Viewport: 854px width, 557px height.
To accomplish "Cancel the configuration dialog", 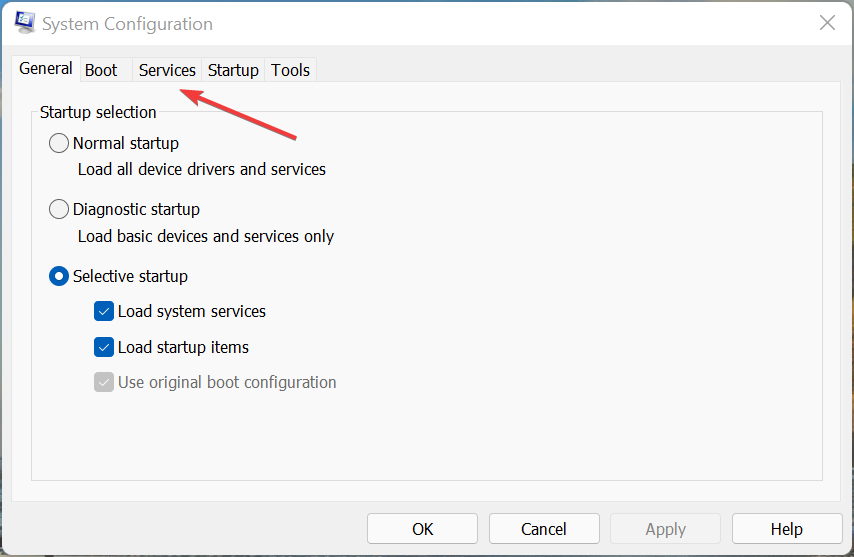I will [x=543, y=529].
